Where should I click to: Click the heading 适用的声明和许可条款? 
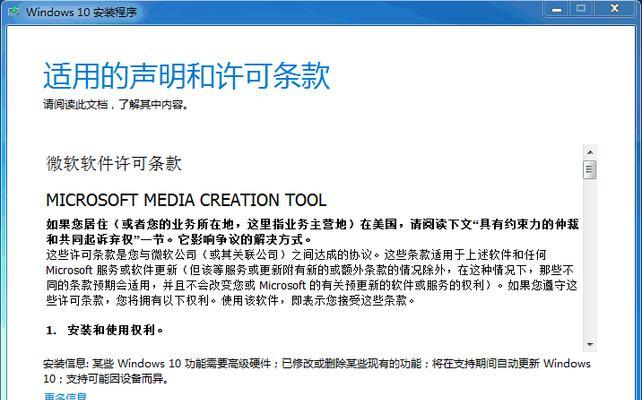click(187, 76)
